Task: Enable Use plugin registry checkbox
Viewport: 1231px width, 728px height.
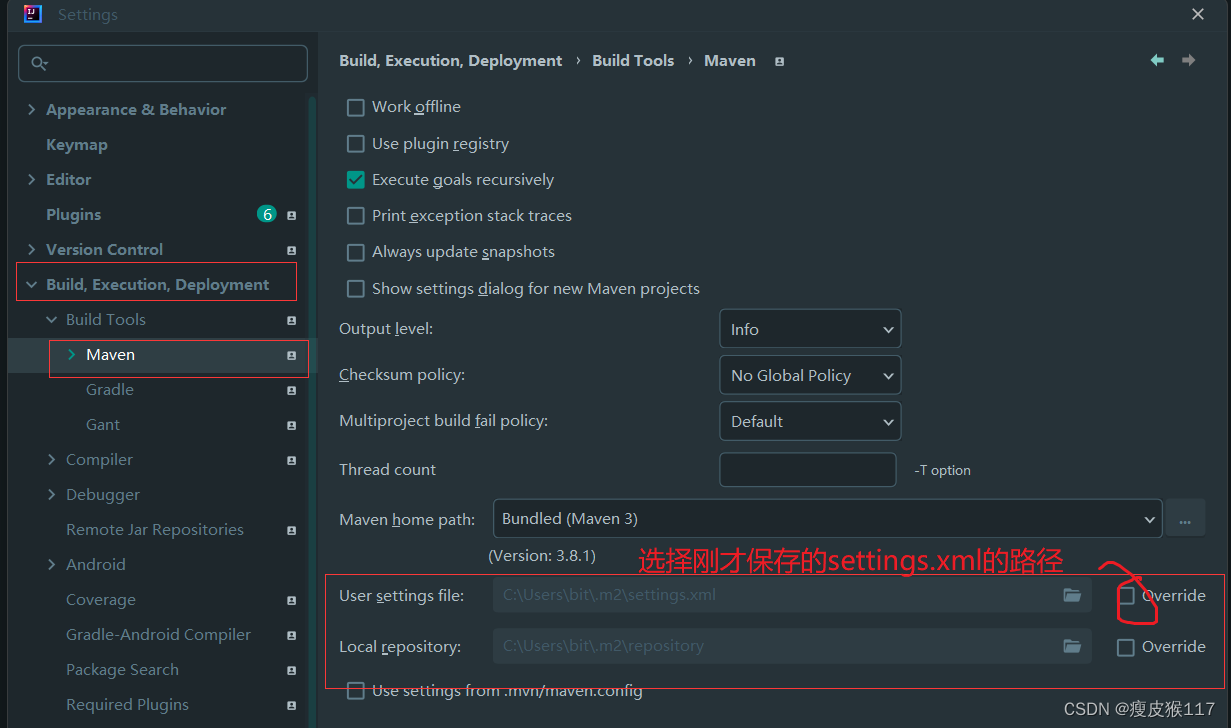Action: [x=355, y=144]
